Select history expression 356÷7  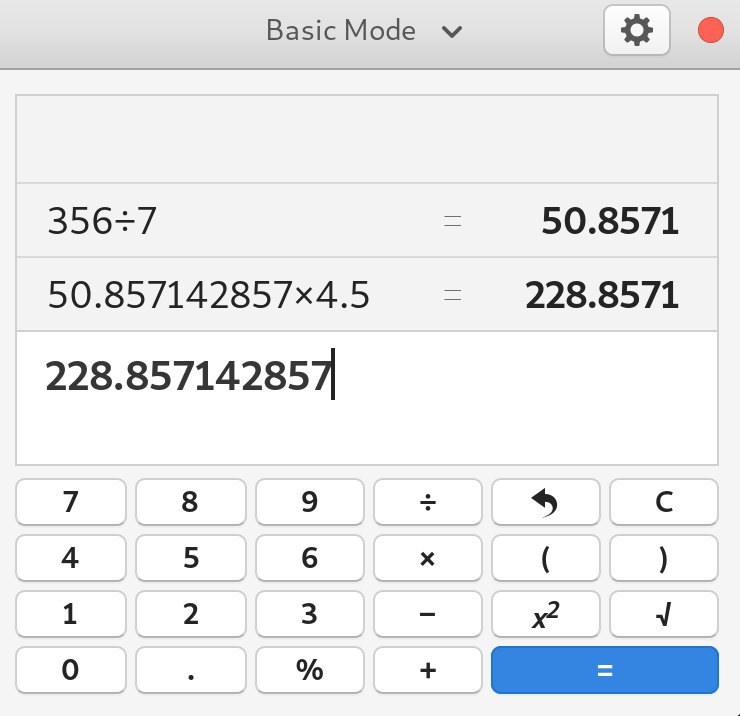(102, 221)
